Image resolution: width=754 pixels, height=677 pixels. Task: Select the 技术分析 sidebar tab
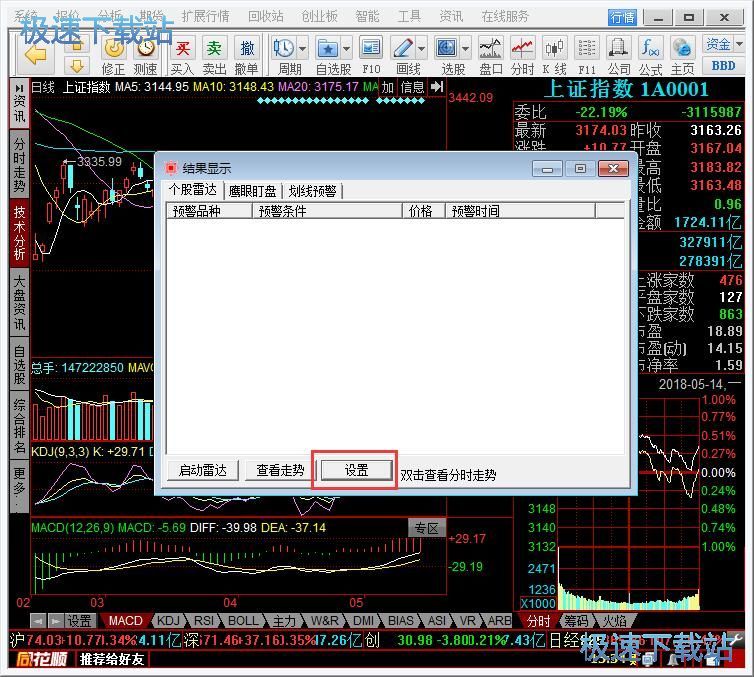click(19, 233)
